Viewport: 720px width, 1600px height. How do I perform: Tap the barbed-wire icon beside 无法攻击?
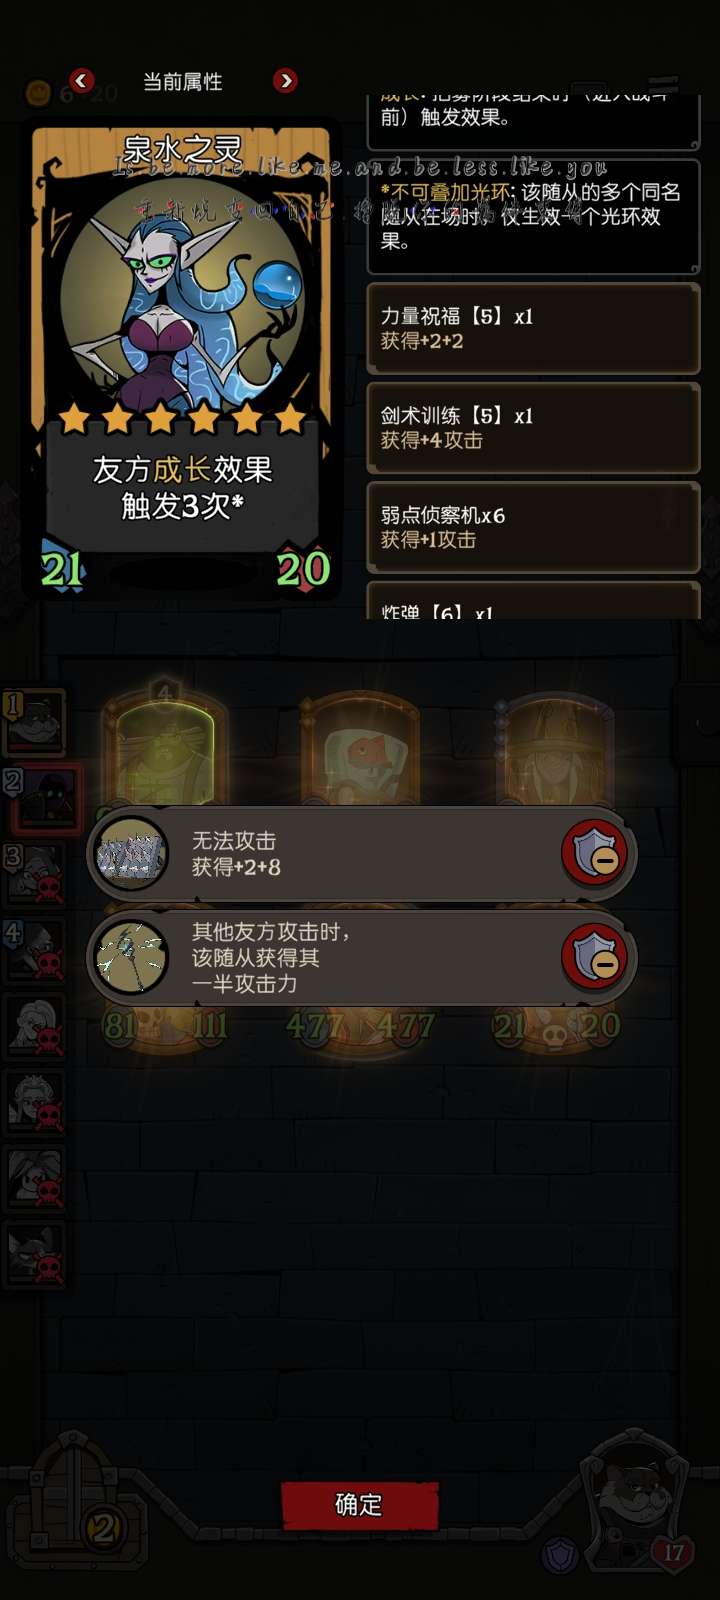[131, 854]
